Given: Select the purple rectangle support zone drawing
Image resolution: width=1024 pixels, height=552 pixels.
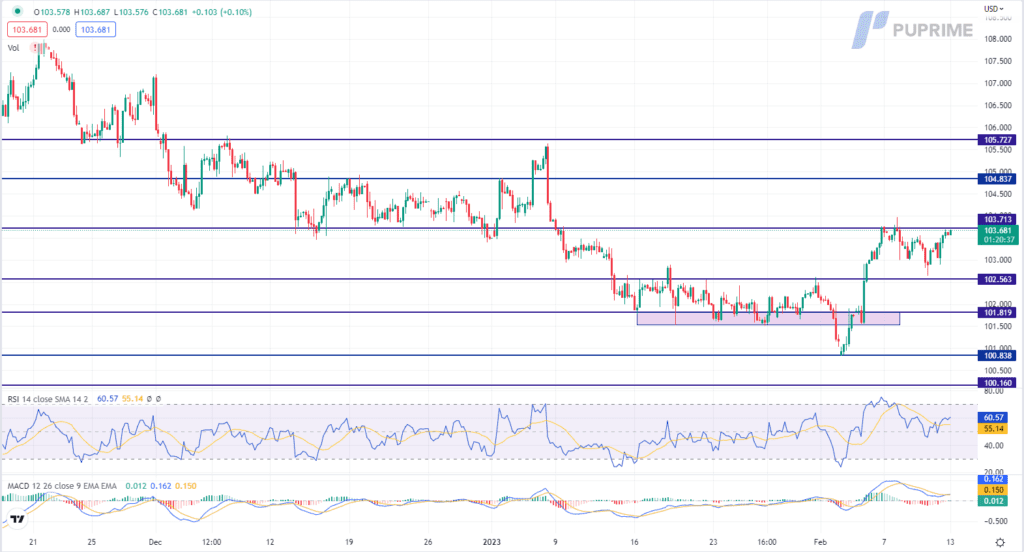Looking at the screenshot, I should [x=768, y=319].
